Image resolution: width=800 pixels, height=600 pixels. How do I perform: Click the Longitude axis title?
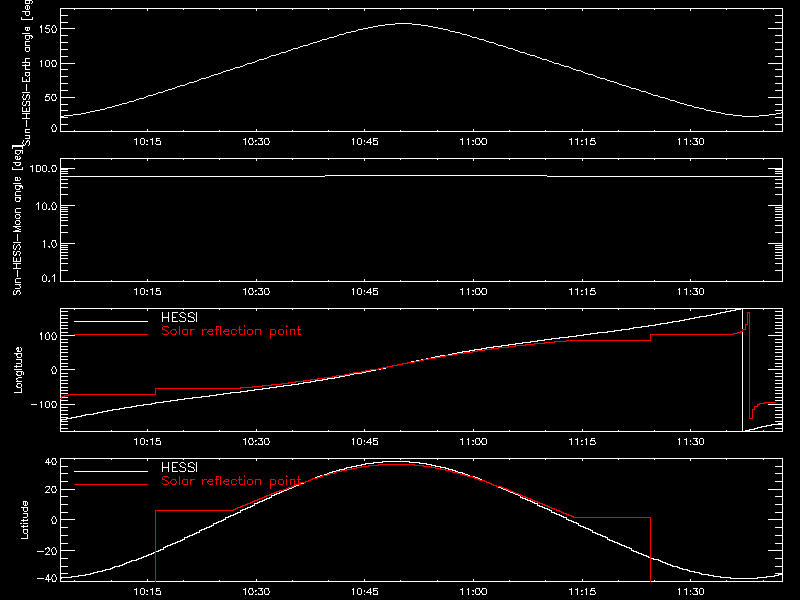(x=18, y=370)
